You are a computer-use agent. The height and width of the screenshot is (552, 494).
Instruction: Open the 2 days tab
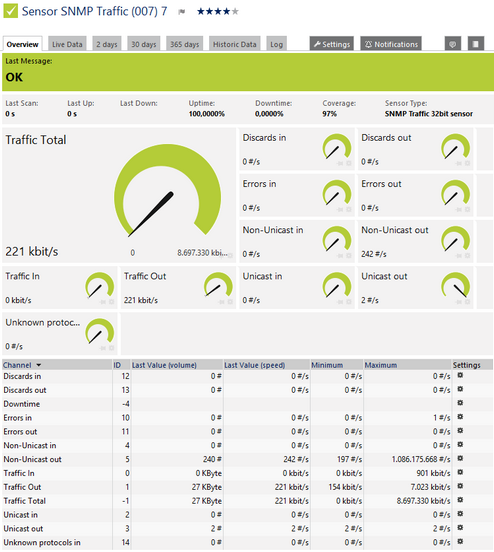point(107,44)
